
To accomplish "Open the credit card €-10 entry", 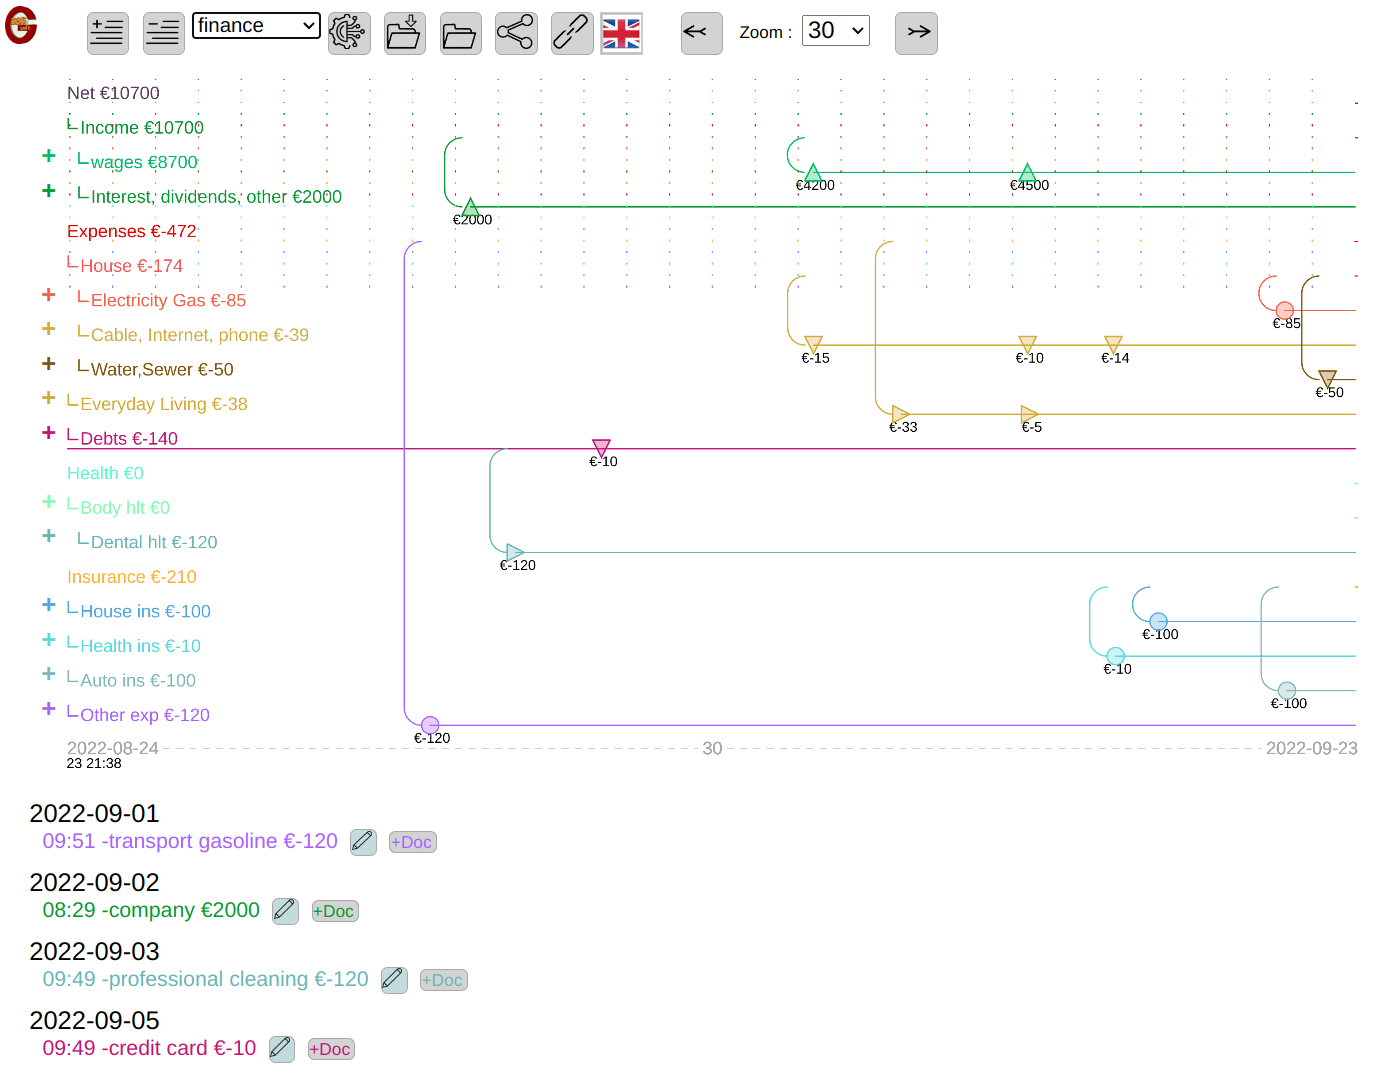I will pos(149,1048).
